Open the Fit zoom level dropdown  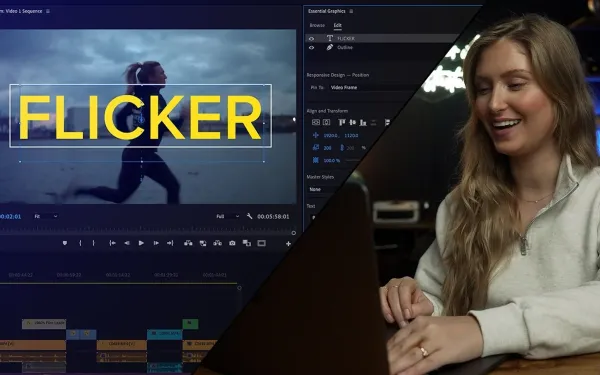(46, 216)
